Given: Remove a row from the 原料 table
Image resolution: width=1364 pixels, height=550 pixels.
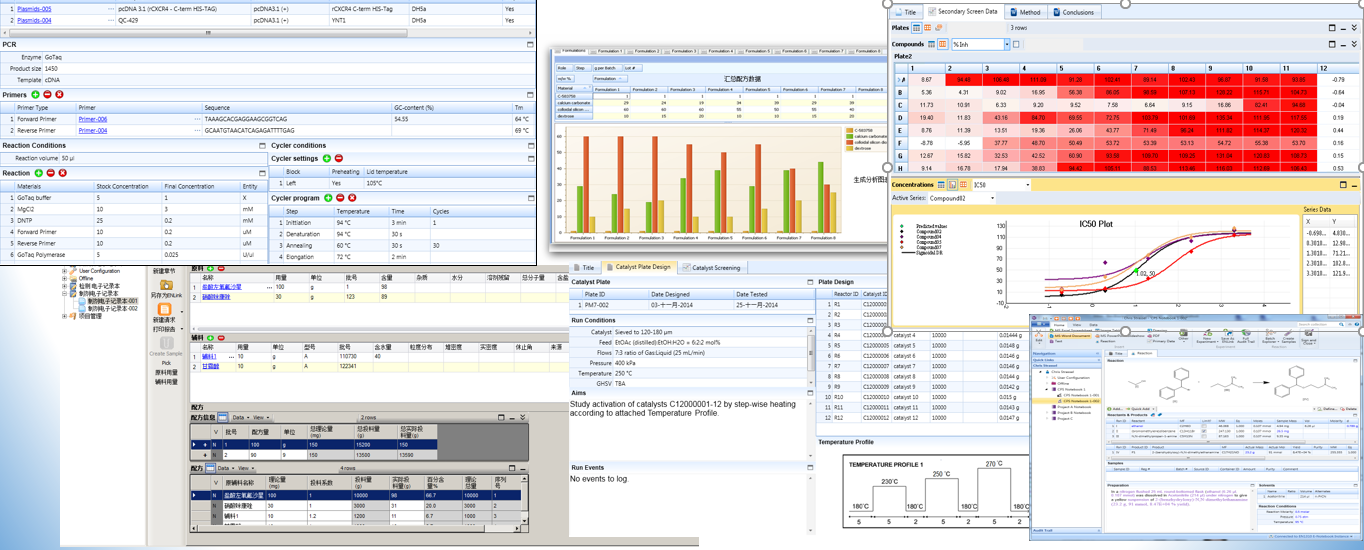Looking at the screenshot, I should click(221, 269).
